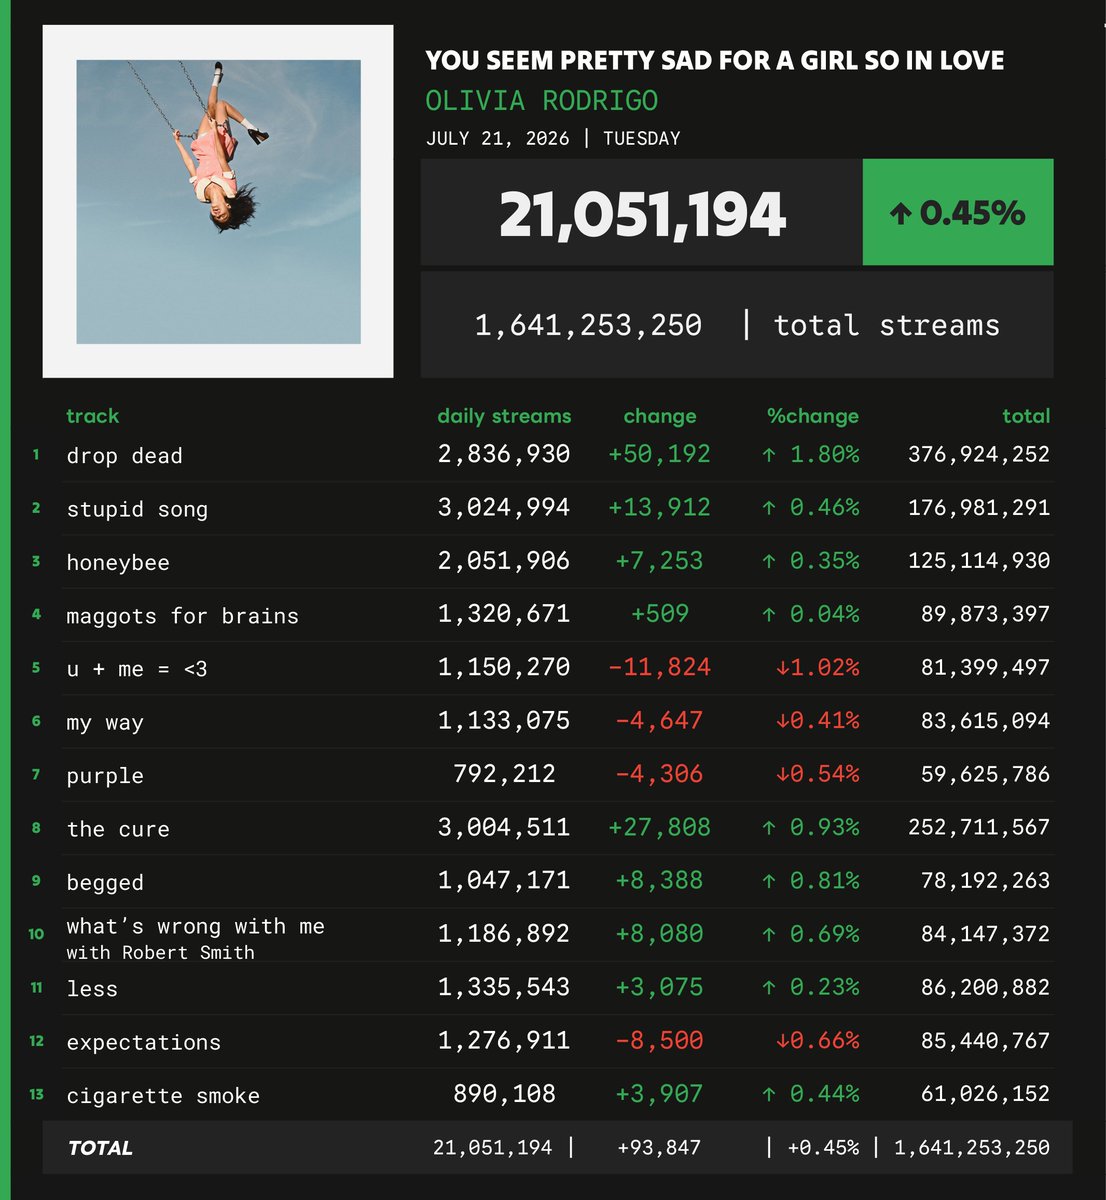Click the TOTAL row label
The height and width of the screenshot is (1200, 1106).
pyautogui.click(x=100, y=1148)
